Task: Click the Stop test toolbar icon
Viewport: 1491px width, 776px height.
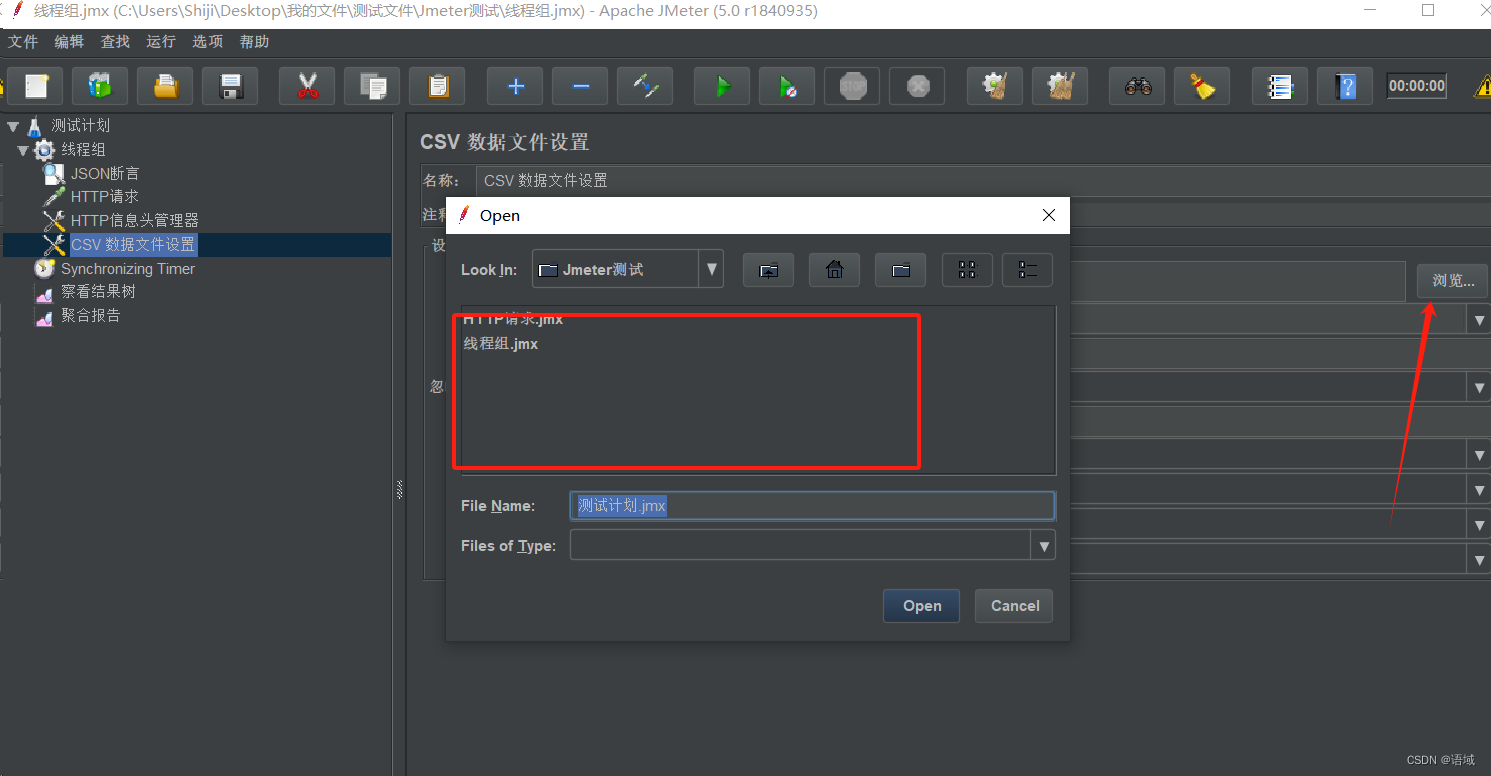Action: (x=852, y=86)
